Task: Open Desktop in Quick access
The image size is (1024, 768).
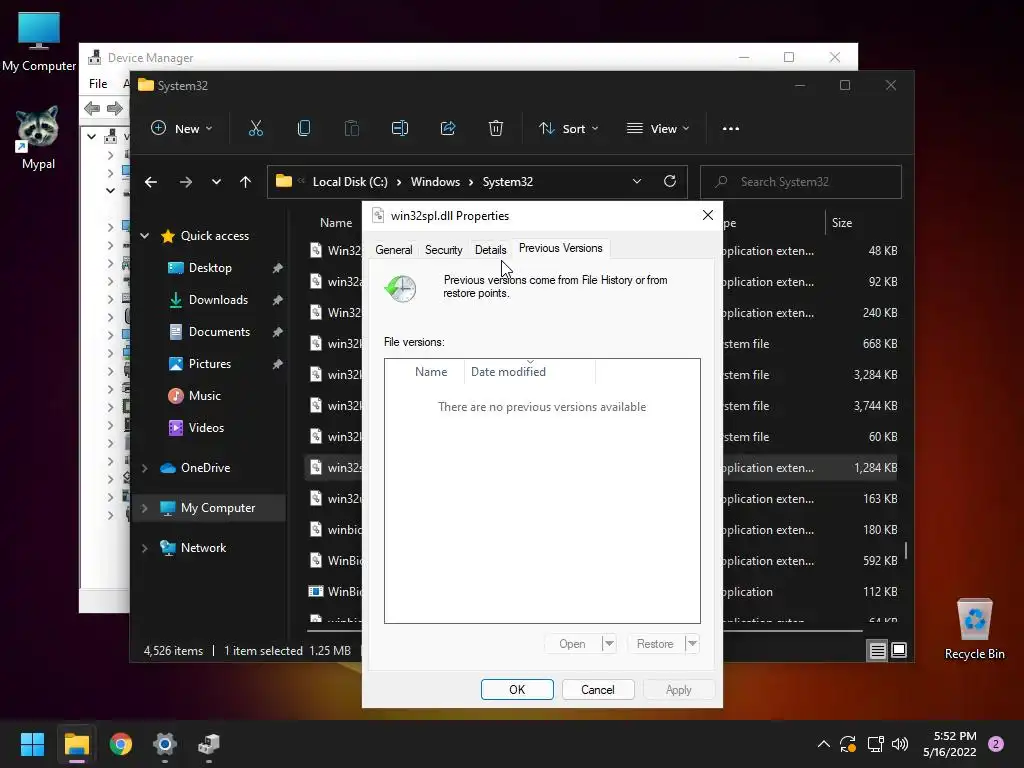Action: pos(210,268)
